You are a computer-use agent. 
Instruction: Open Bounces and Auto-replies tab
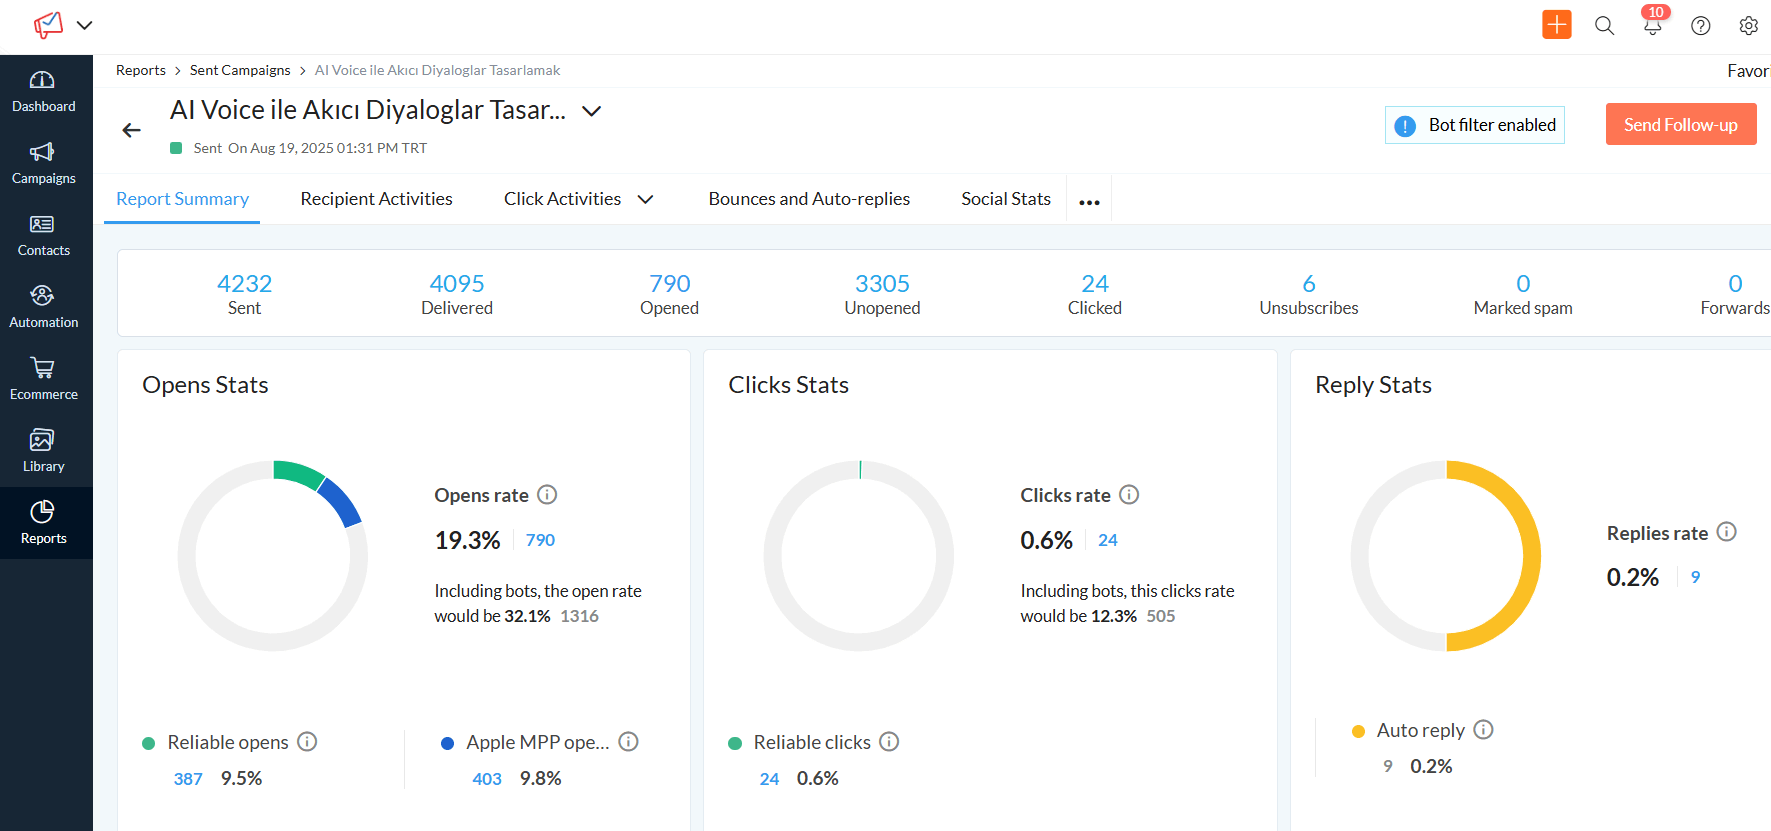click(x=809, y=199)
